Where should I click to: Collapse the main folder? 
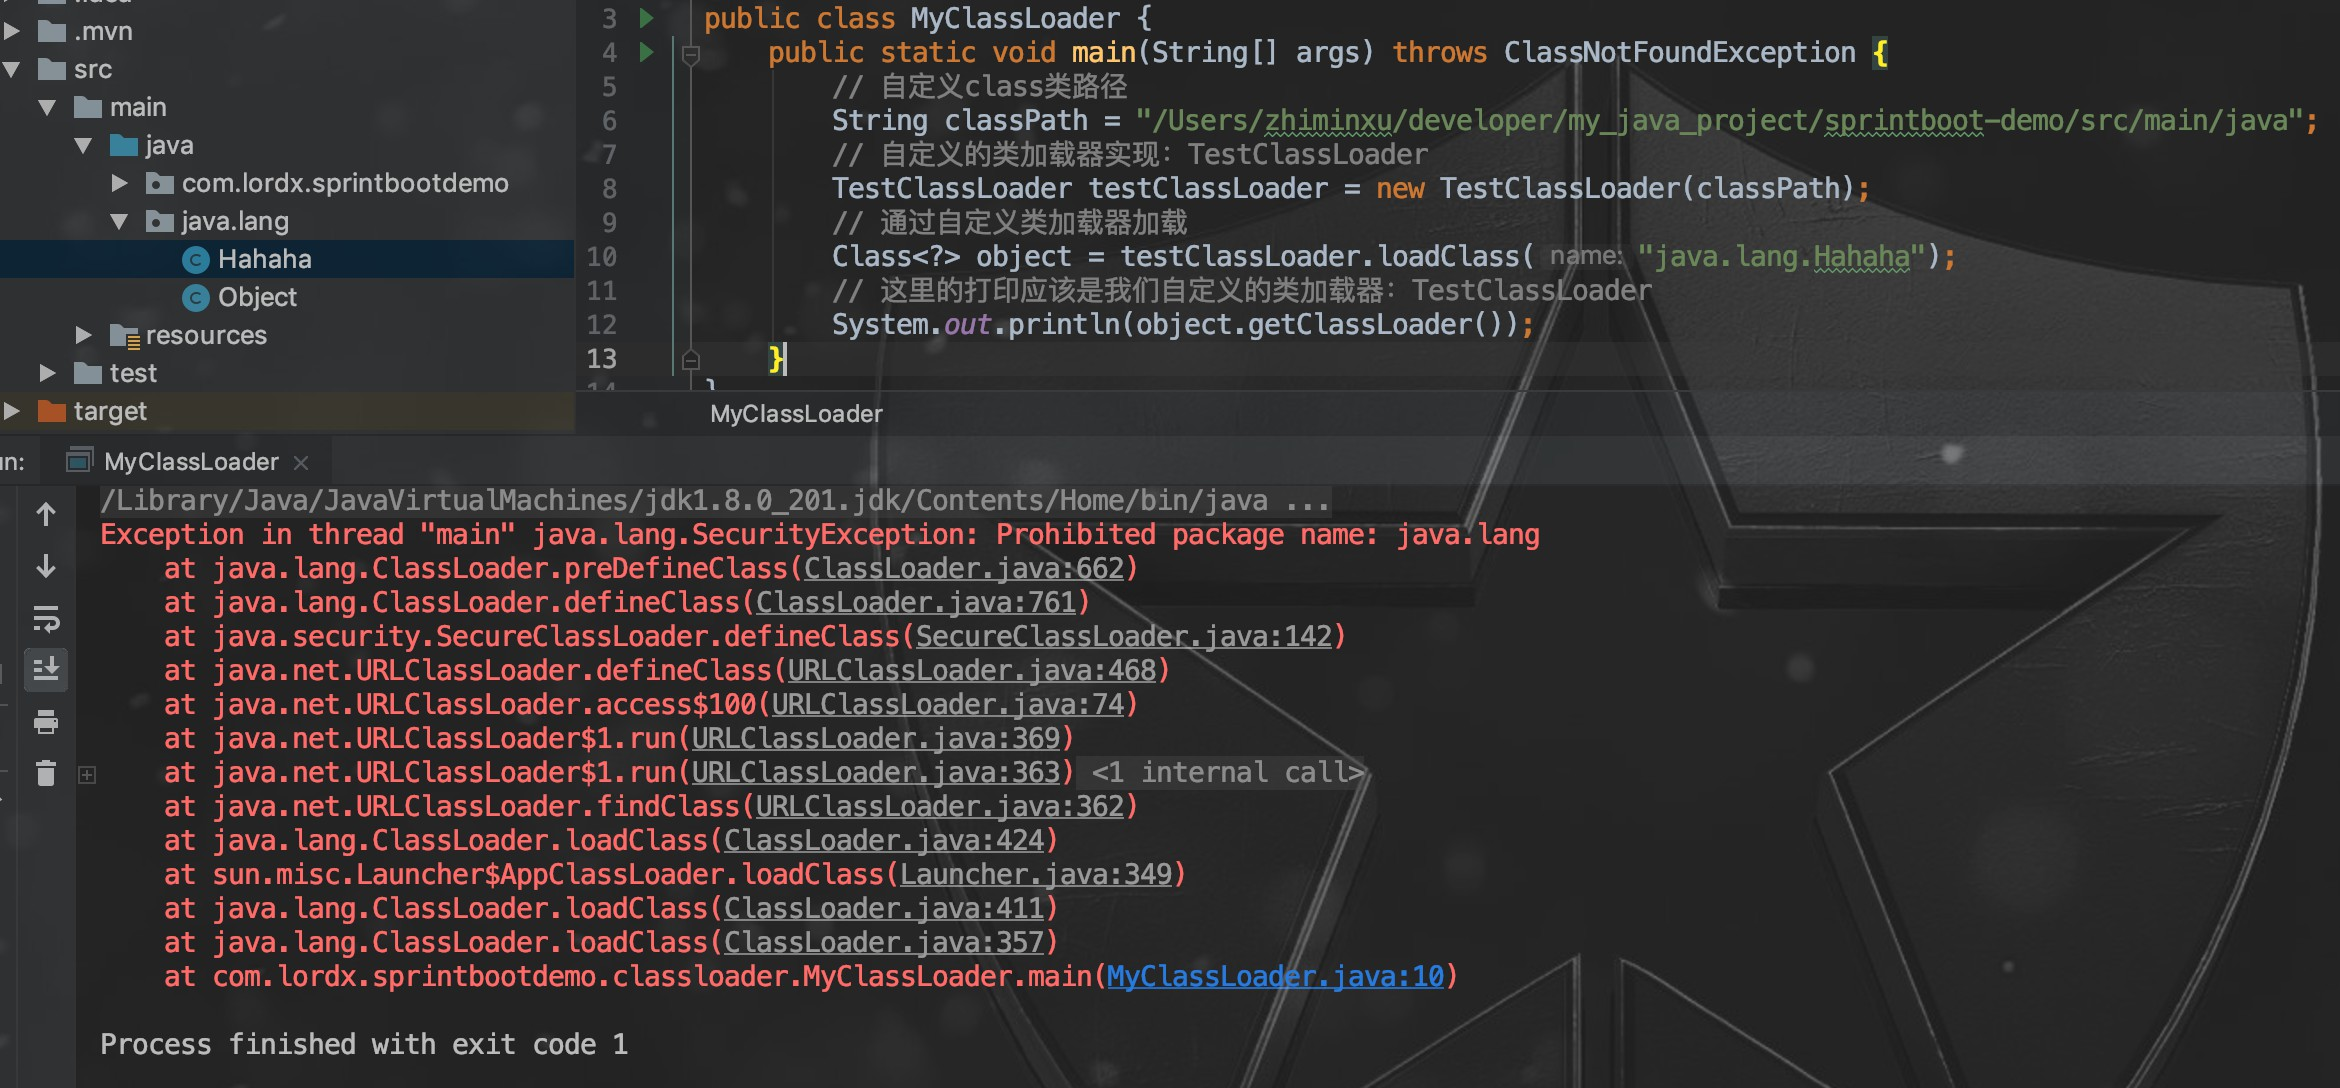(47, 107)
